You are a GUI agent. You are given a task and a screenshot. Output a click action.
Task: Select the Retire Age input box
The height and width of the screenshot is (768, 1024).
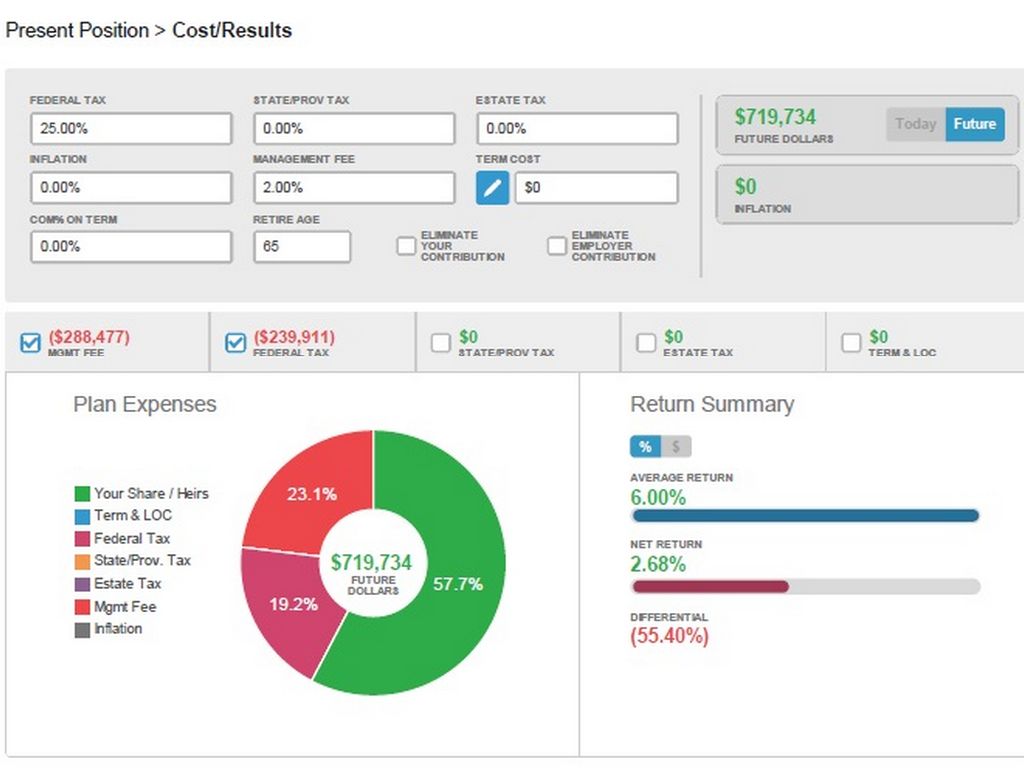coord(301,246)
